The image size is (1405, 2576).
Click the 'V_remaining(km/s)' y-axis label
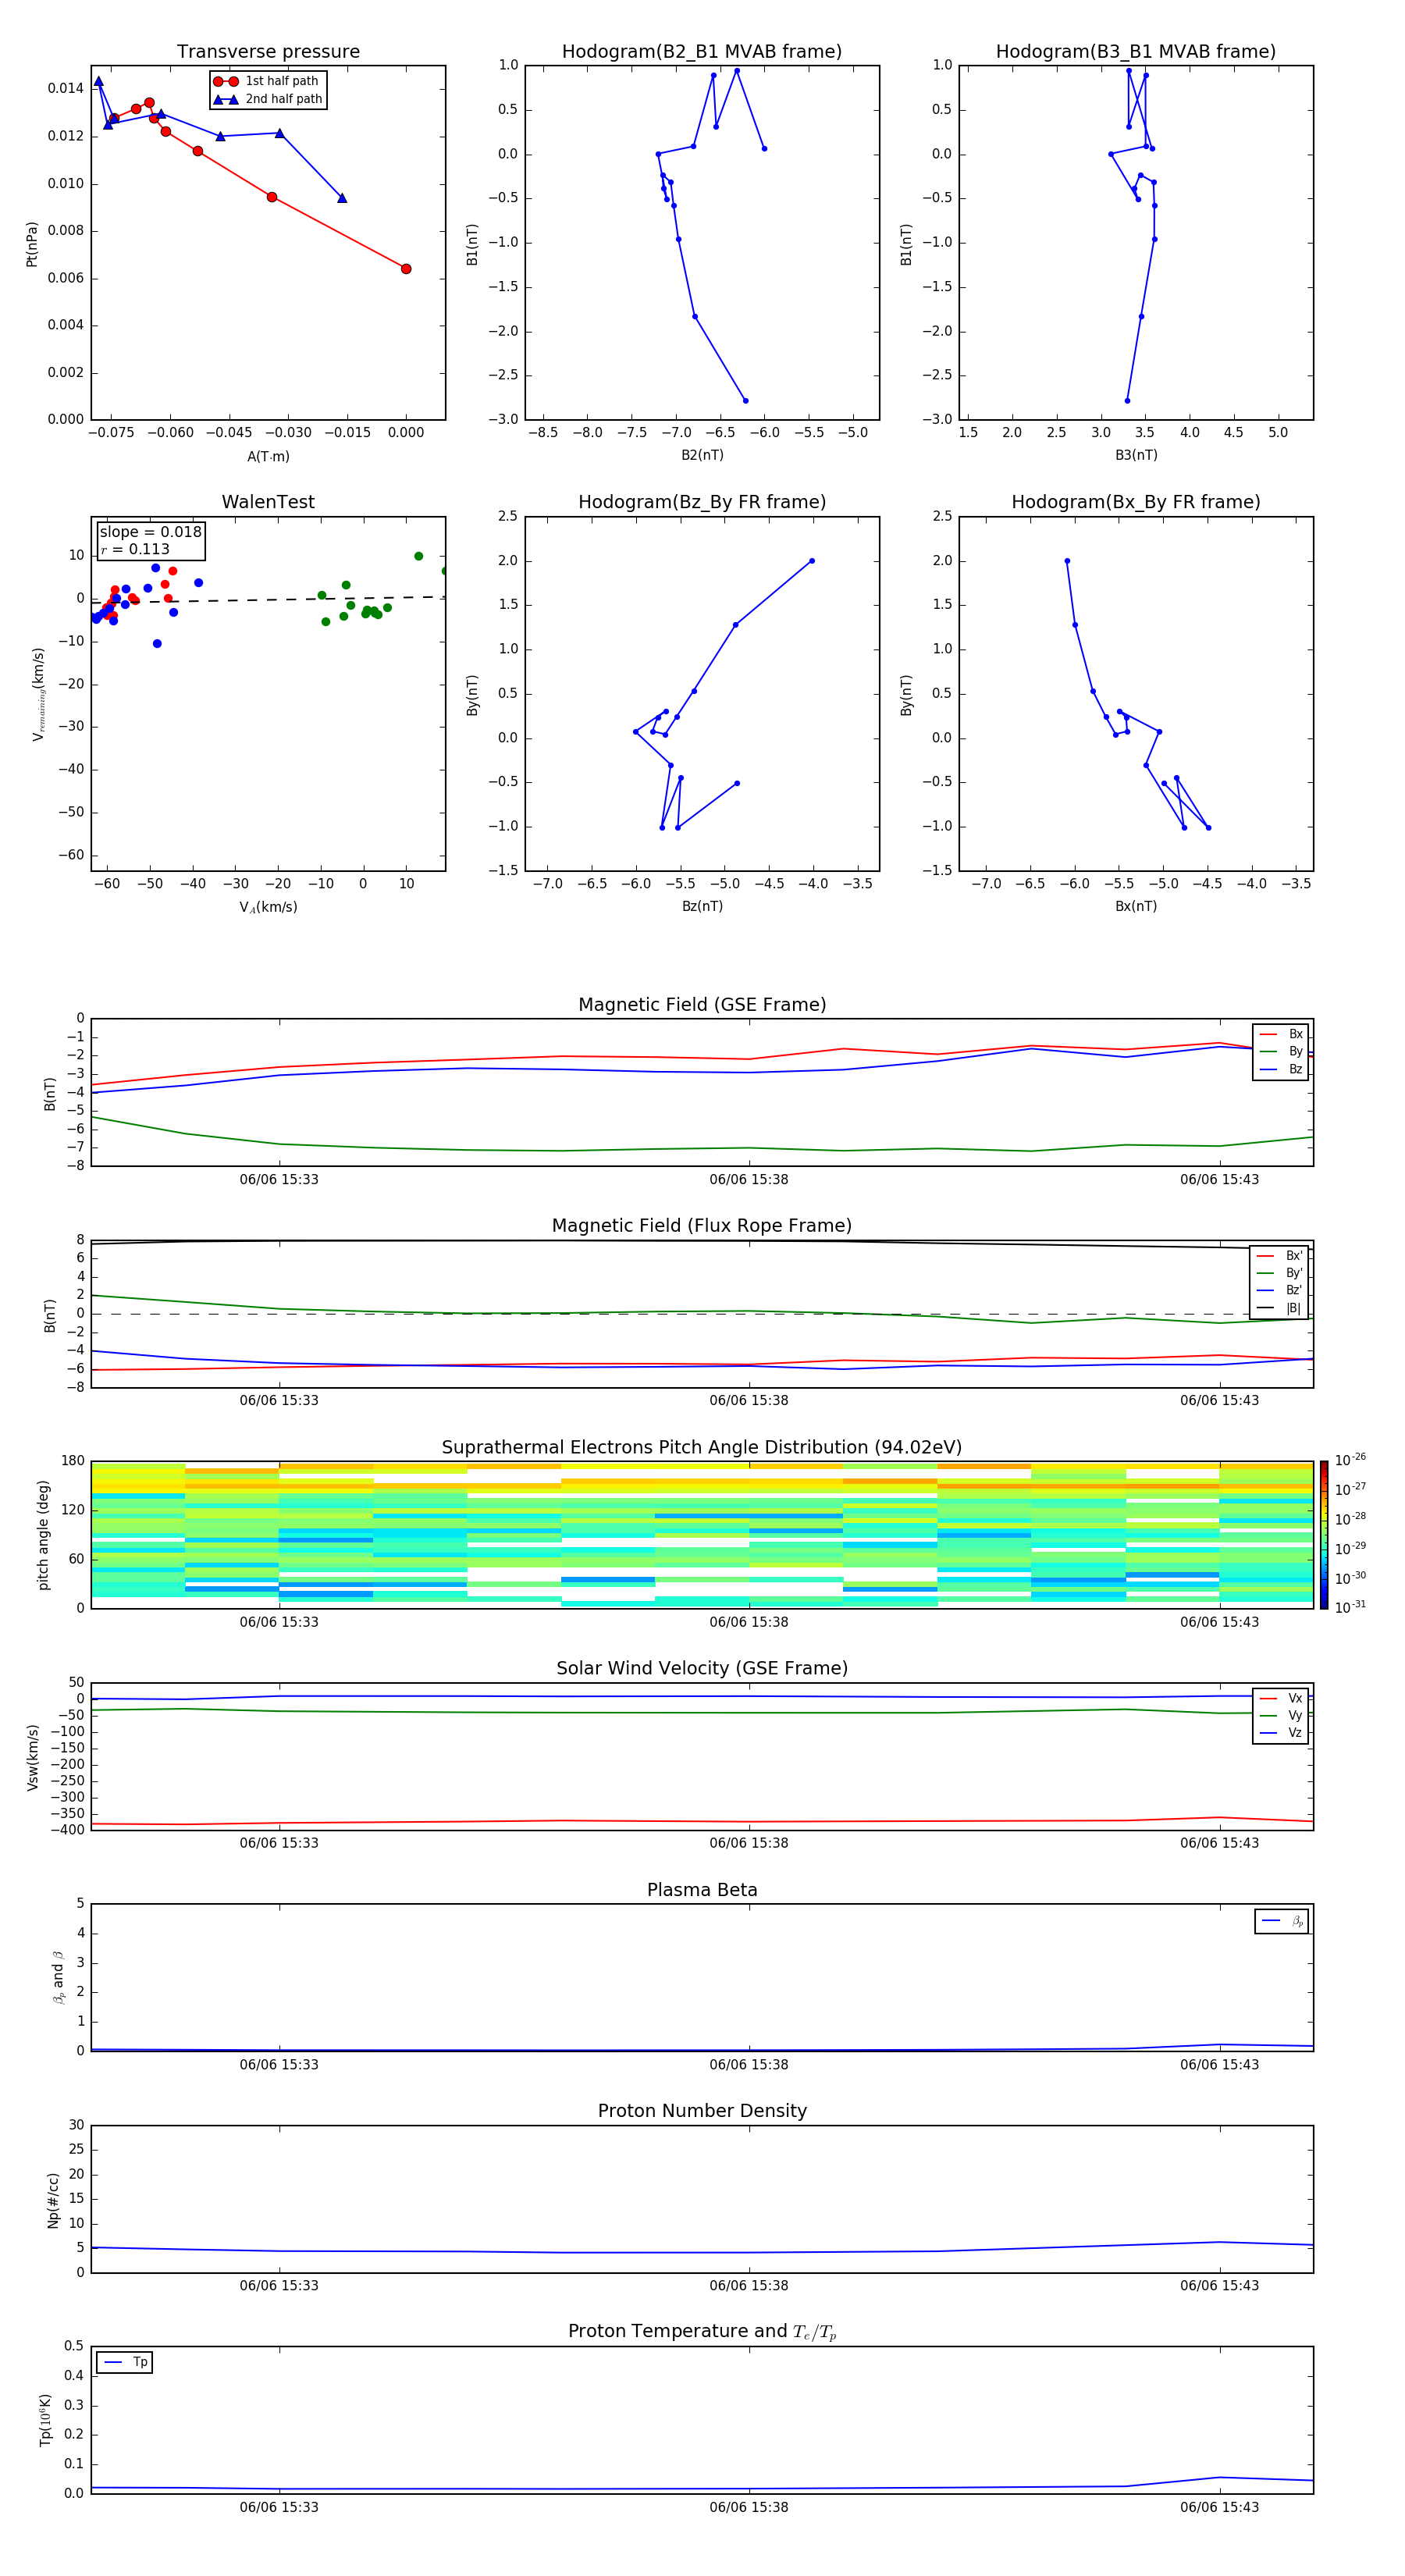pos(38,694)
